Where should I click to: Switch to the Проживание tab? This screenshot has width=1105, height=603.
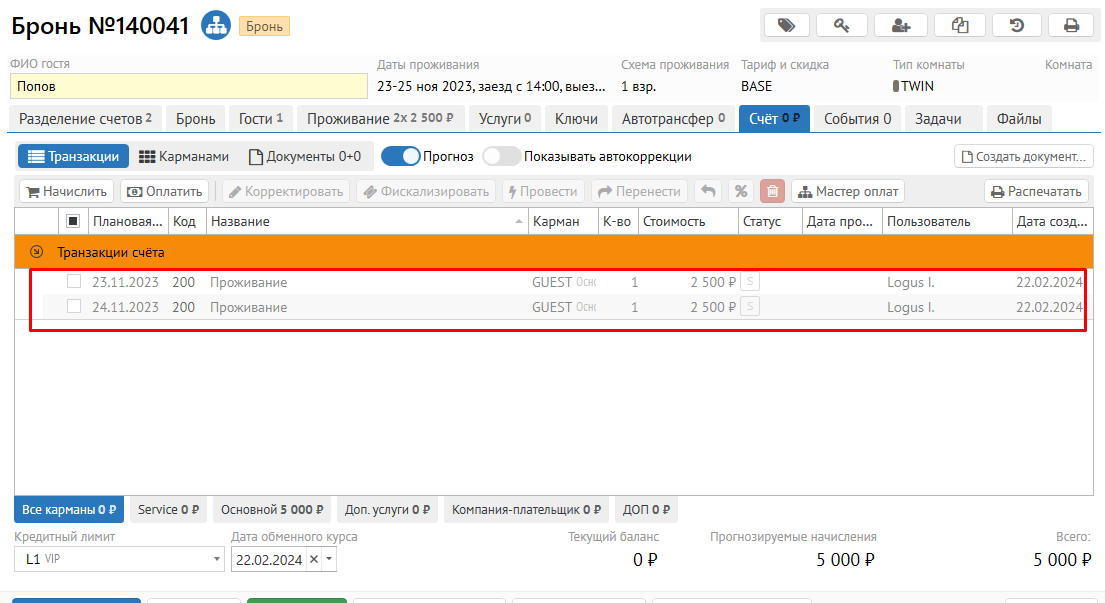tap(379, 119)
